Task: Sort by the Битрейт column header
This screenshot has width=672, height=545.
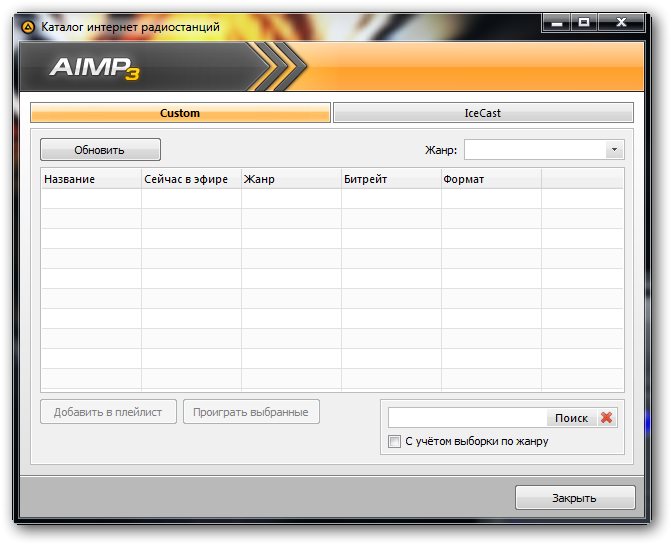Action: pos(391,179)
